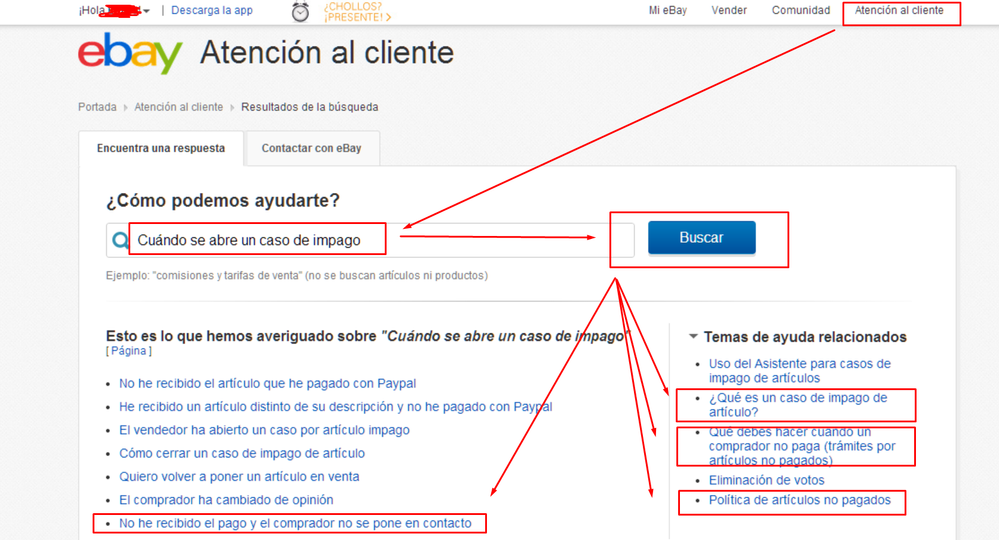The image size is (999, 540).
Task: Open ¿Qué es un caso de impago de artículo?
Action: (x=798, y=405)
